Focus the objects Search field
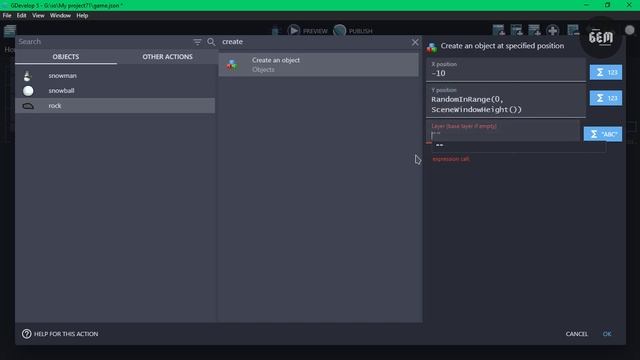Screen dimensions: 640x360 point(104,42)
